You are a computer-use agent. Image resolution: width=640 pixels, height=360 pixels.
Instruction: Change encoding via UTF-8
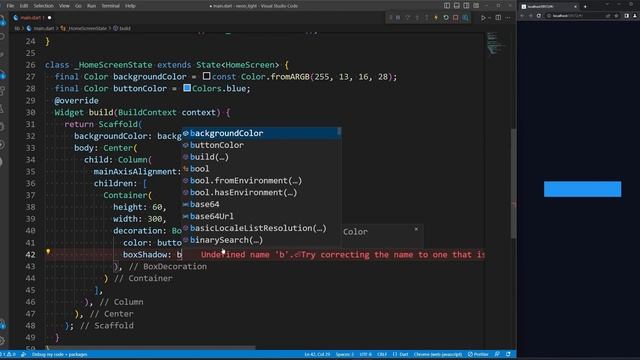(365, 354)
